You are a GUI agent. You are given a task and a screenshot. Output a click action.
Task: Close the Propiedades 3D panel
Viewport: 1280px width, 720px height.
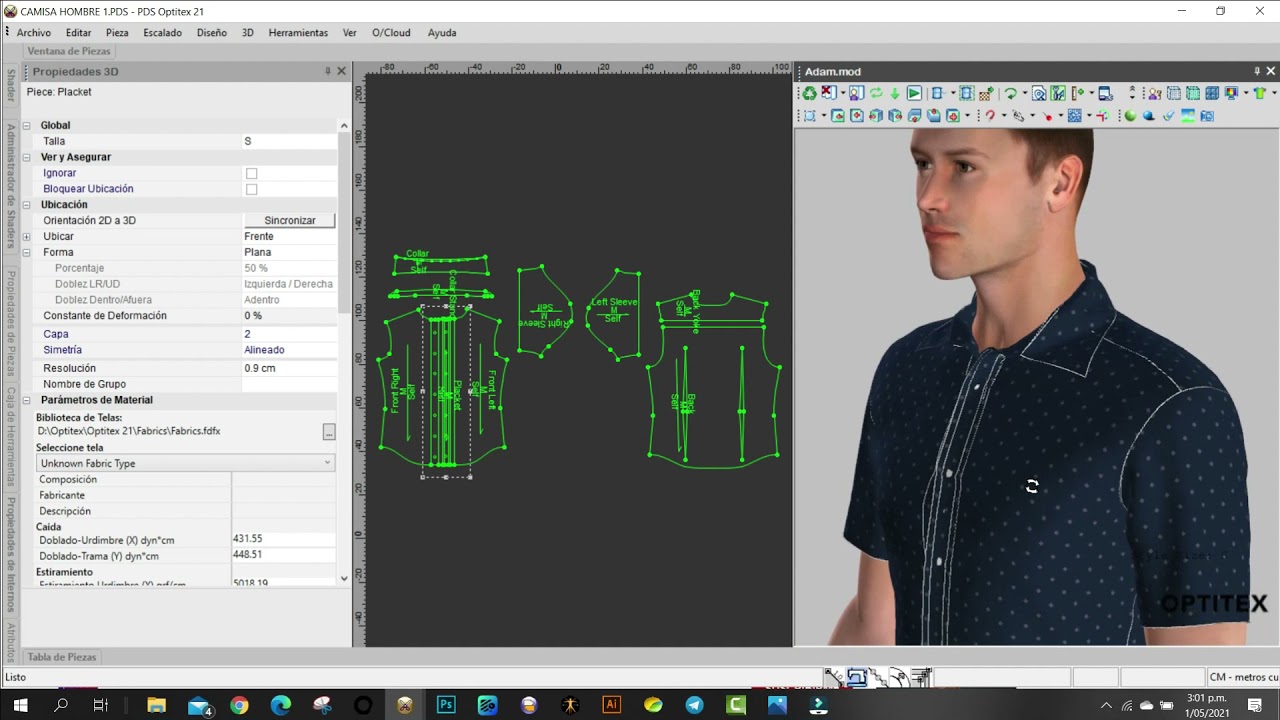click(341, 71)
